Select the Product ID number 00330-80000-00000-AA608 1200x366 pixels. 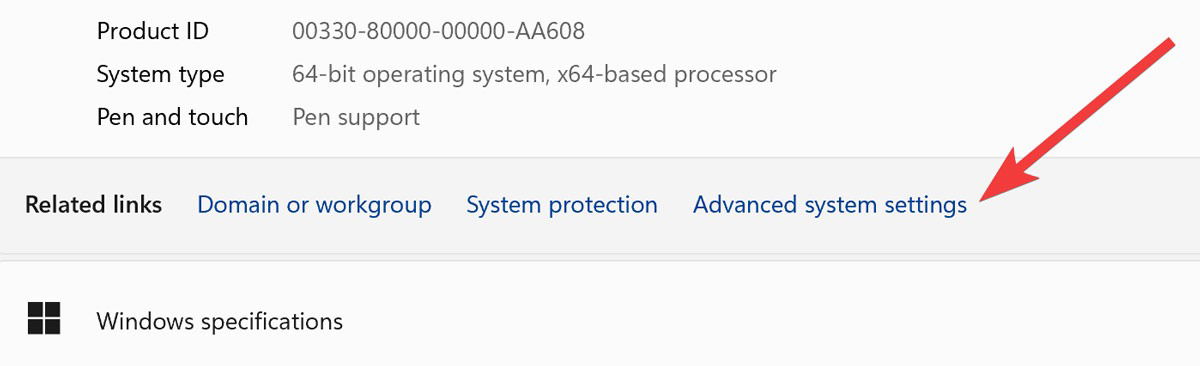point(438,31)
